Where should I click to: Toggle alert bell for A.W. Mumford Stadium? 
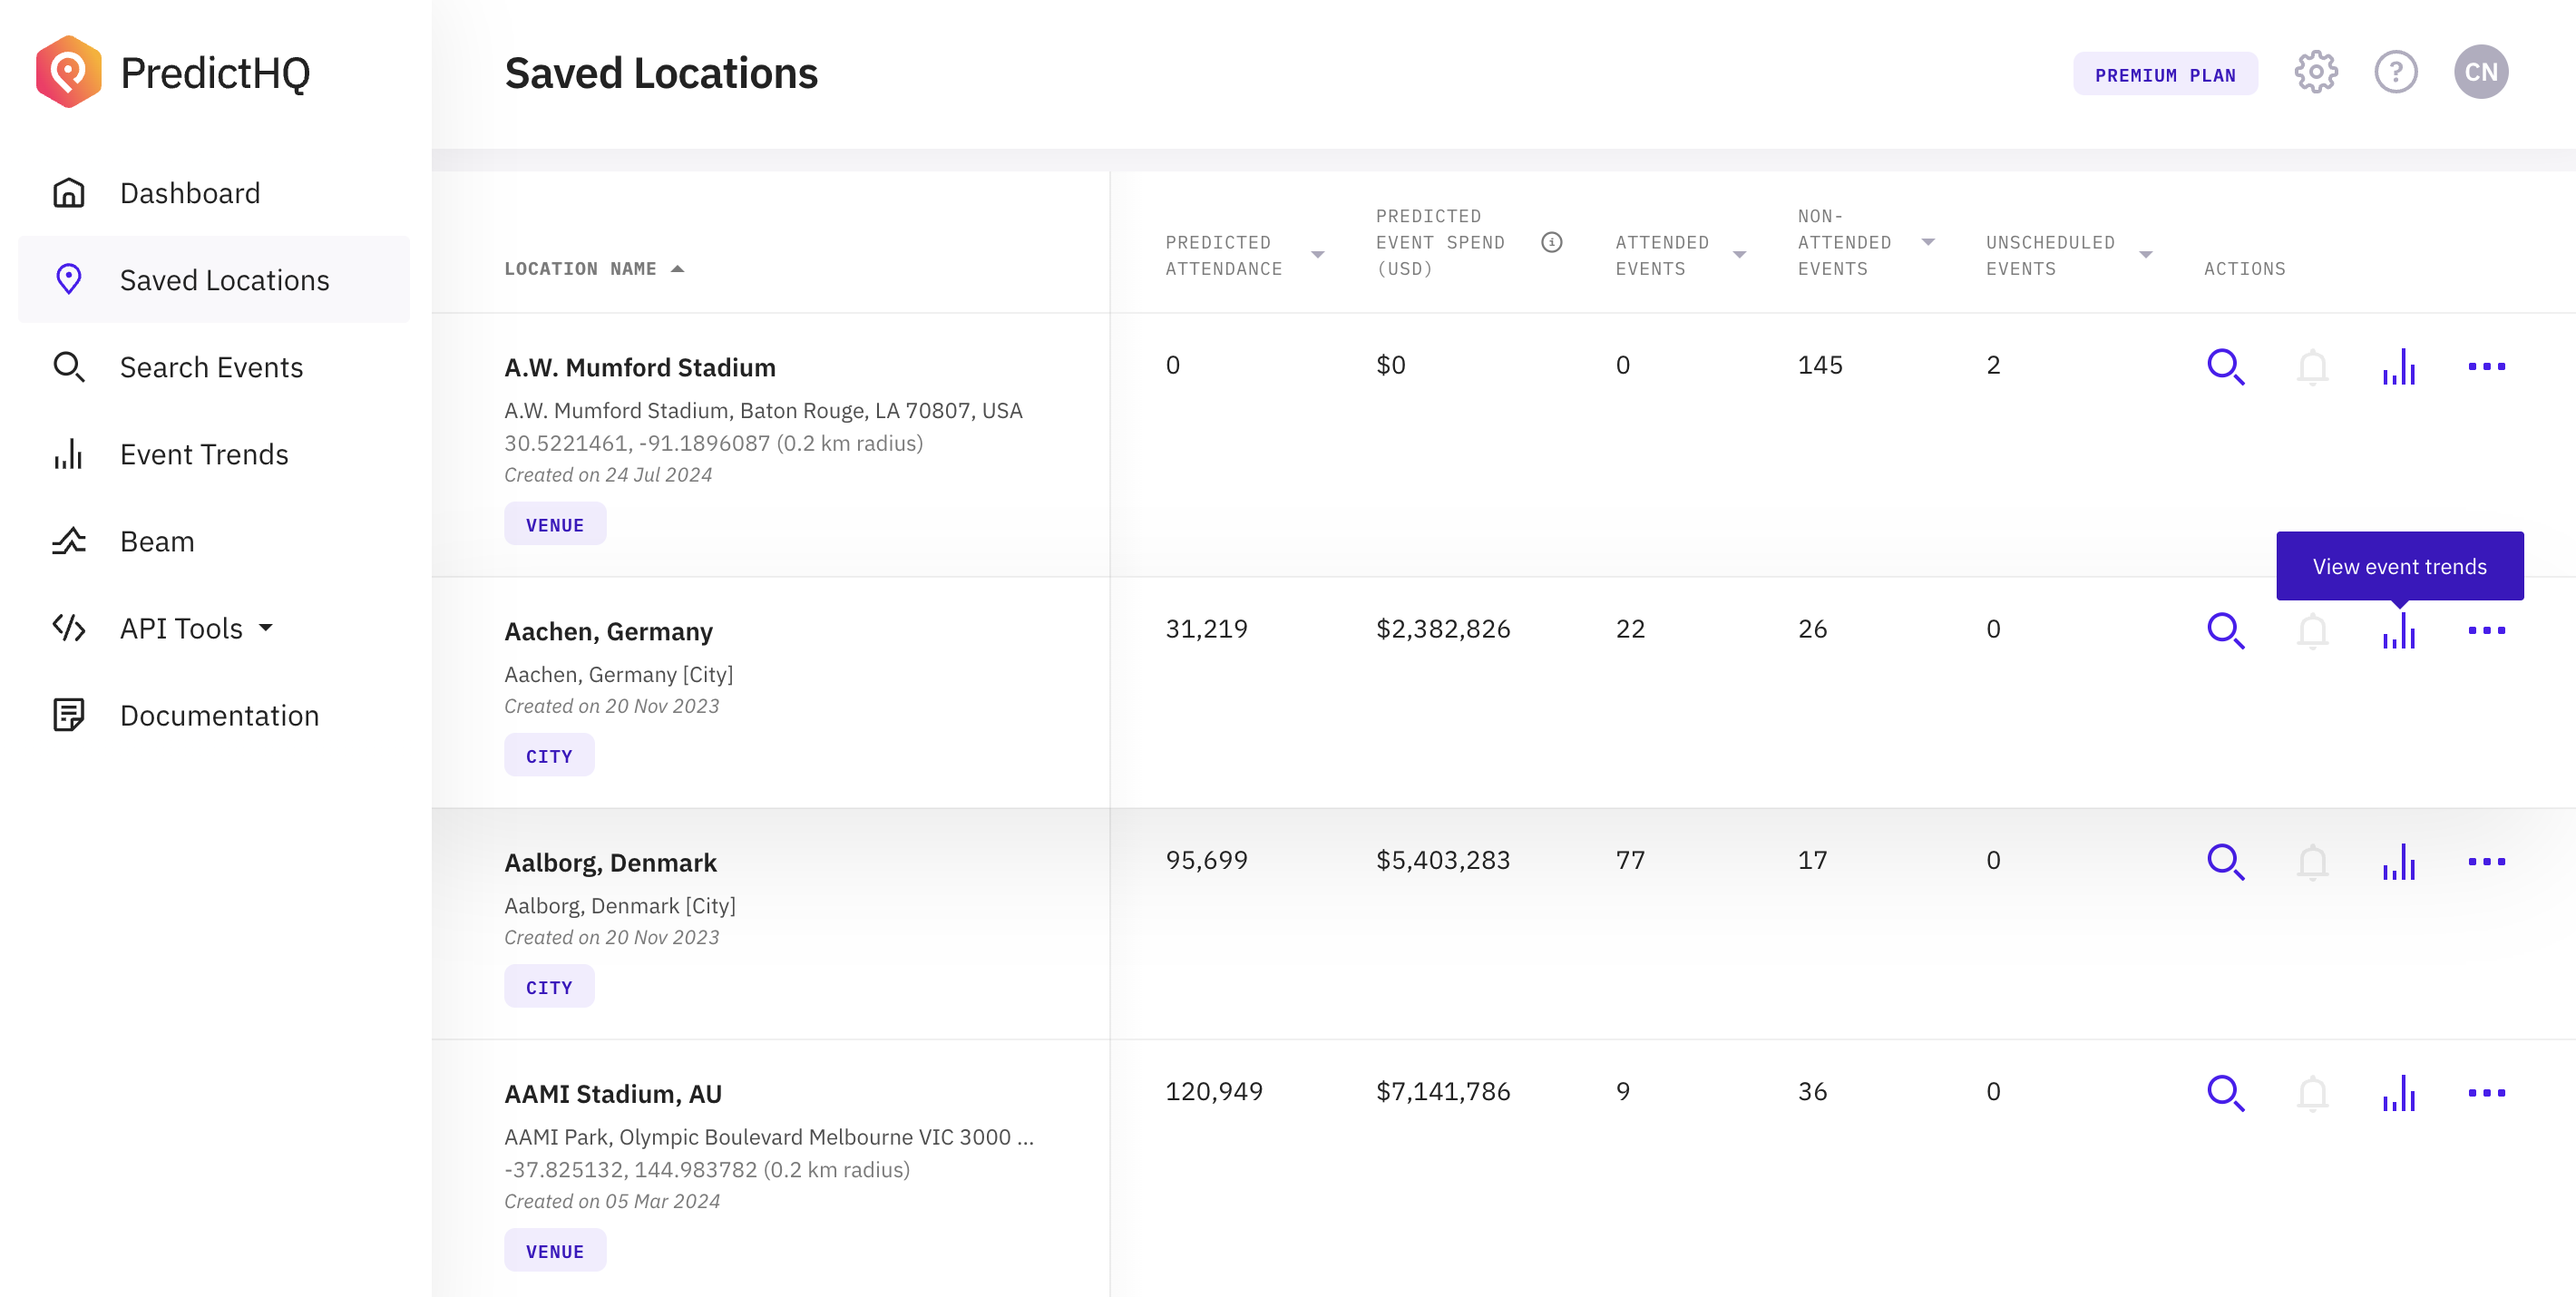[2312, 366]
